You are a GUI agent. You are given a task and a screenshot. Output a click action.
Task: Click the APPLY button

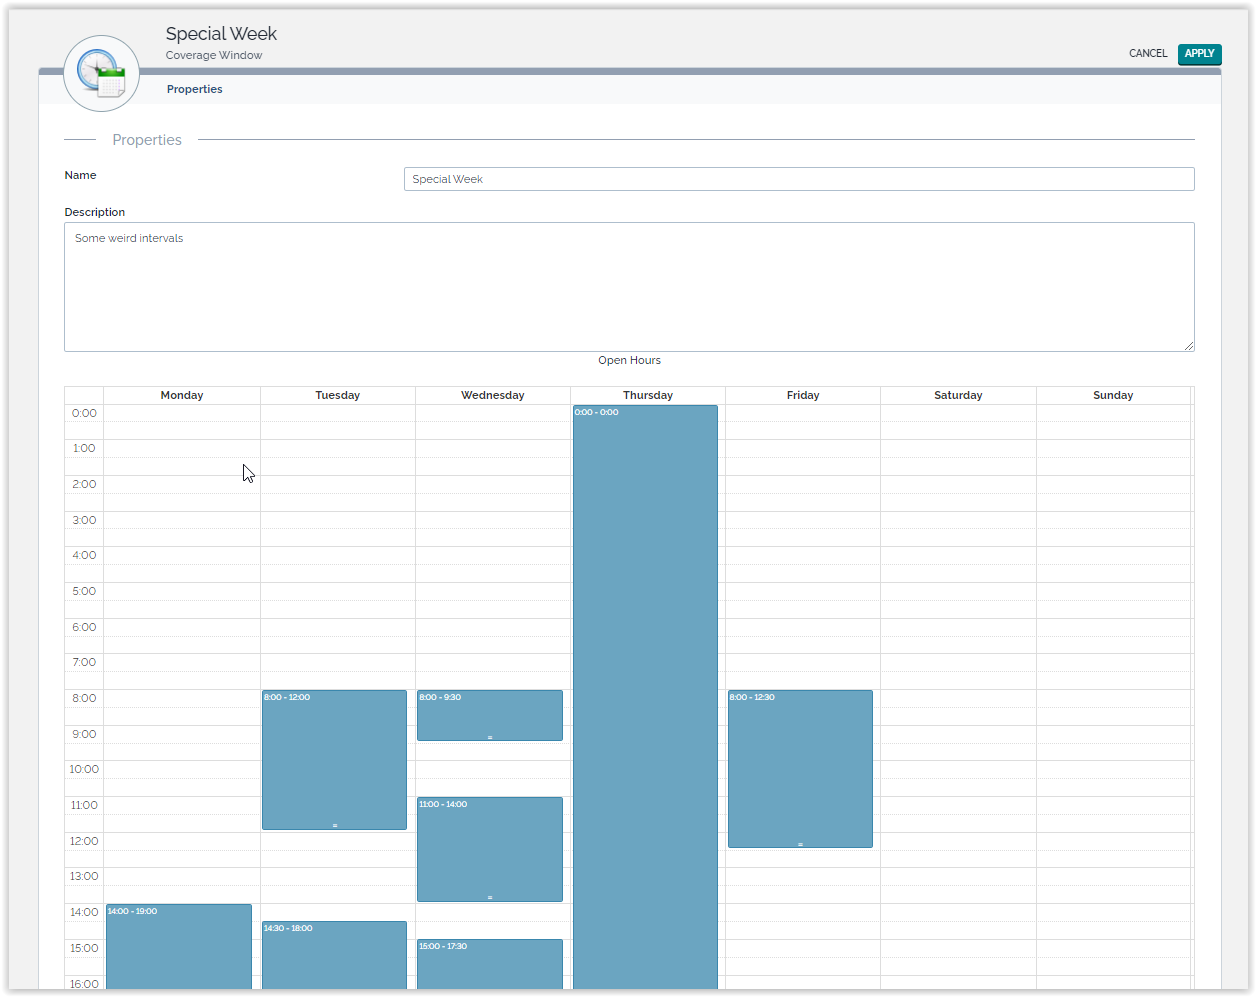click(1199, 54)
